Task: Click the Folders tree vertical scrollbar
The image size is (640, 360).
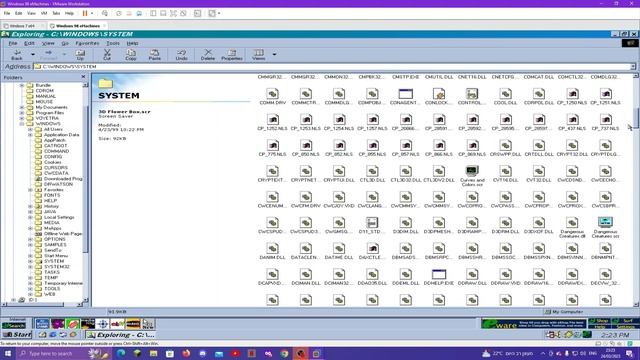Action: 85,192
